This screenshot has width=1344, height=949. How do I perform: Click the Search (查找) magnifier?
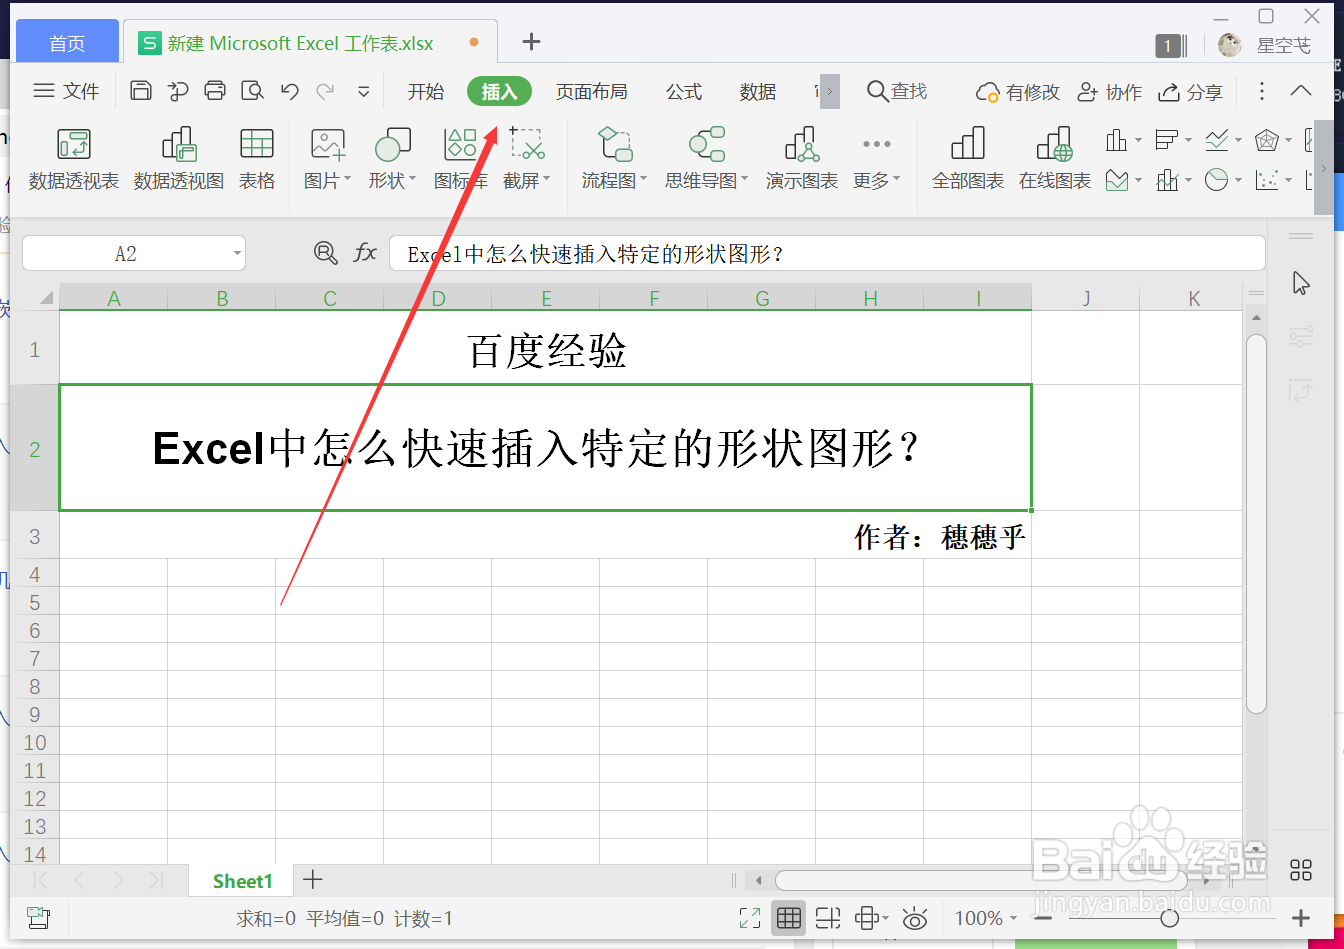coord(877,91)
